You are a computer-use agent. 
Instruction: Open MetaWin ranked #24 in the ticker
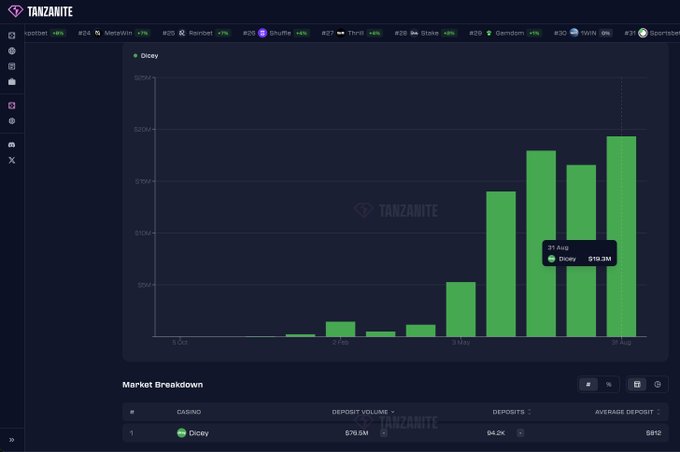pyautogui.click(x=114, y=33)
